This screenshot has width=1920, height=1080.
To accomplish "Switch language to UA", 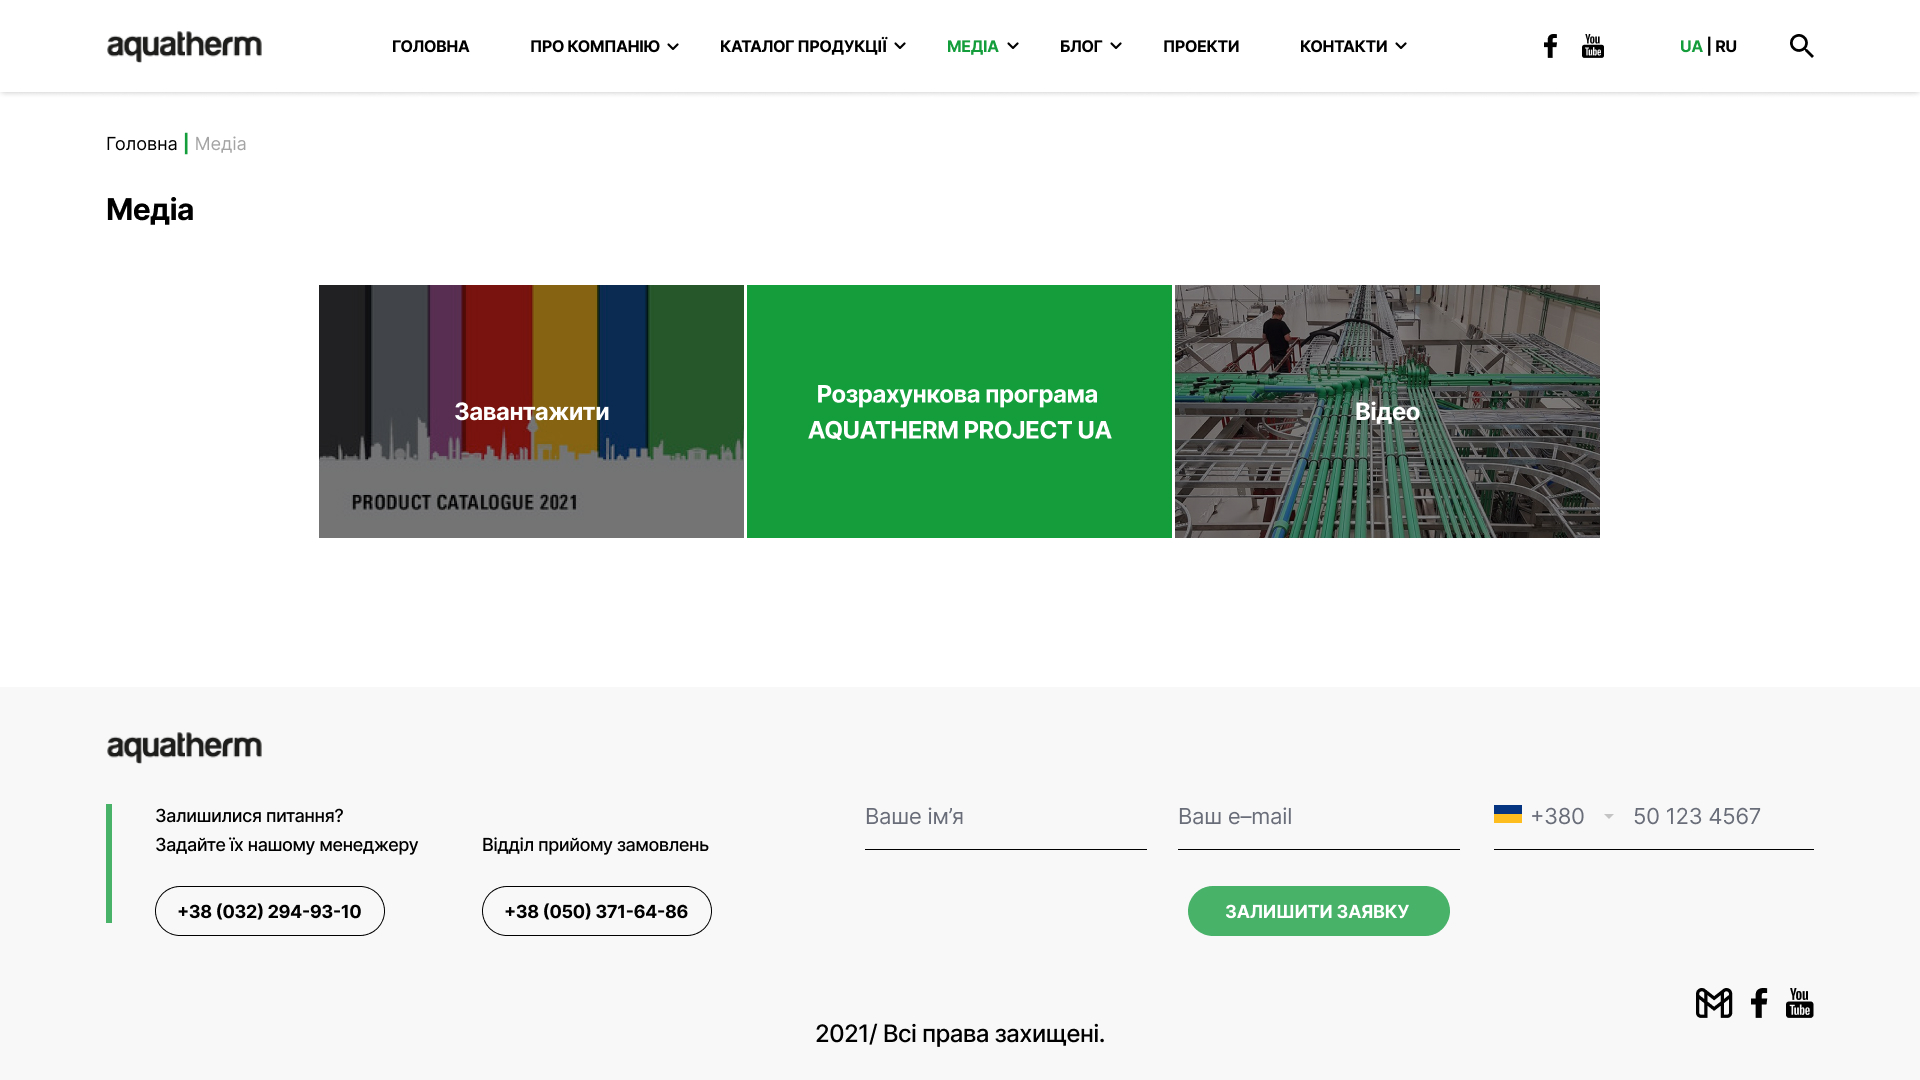I will 1691,46.
